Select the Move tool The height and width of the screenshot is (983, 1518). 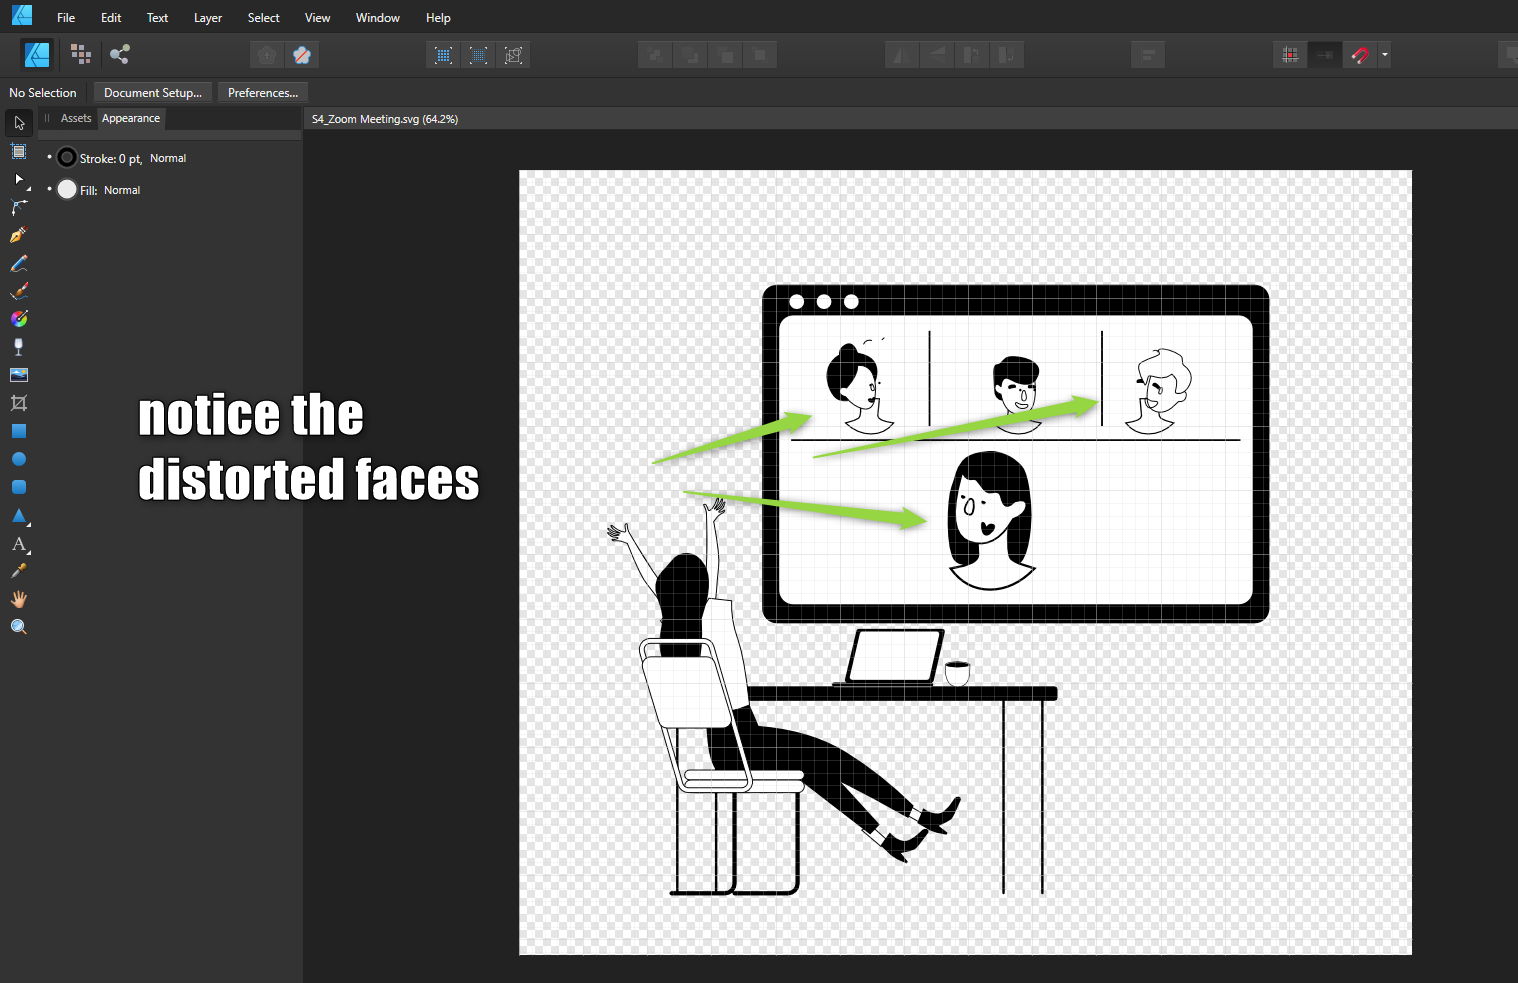coord(18,122)
